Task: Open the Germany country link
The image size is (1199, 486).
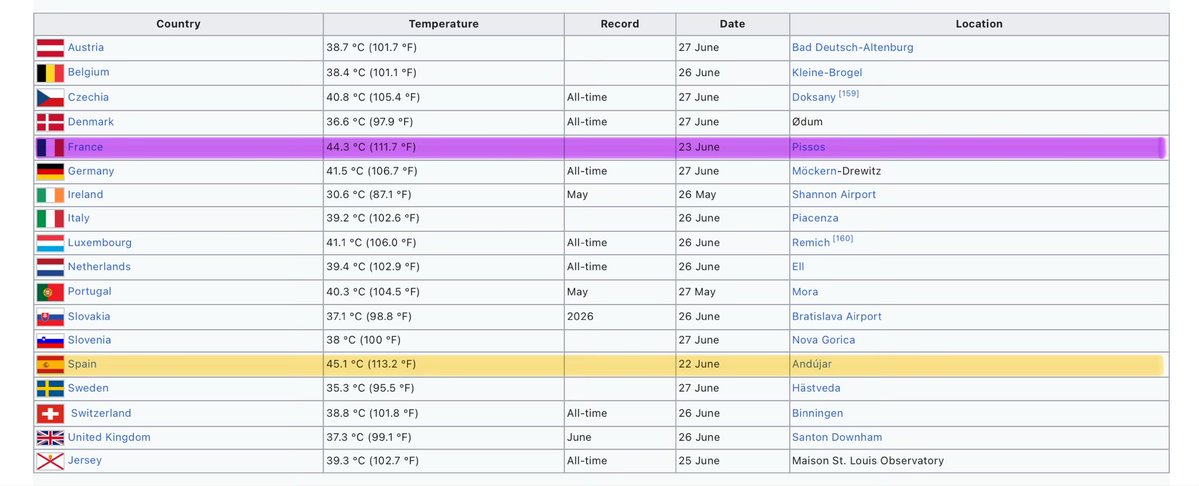Action: pos(91,171)
